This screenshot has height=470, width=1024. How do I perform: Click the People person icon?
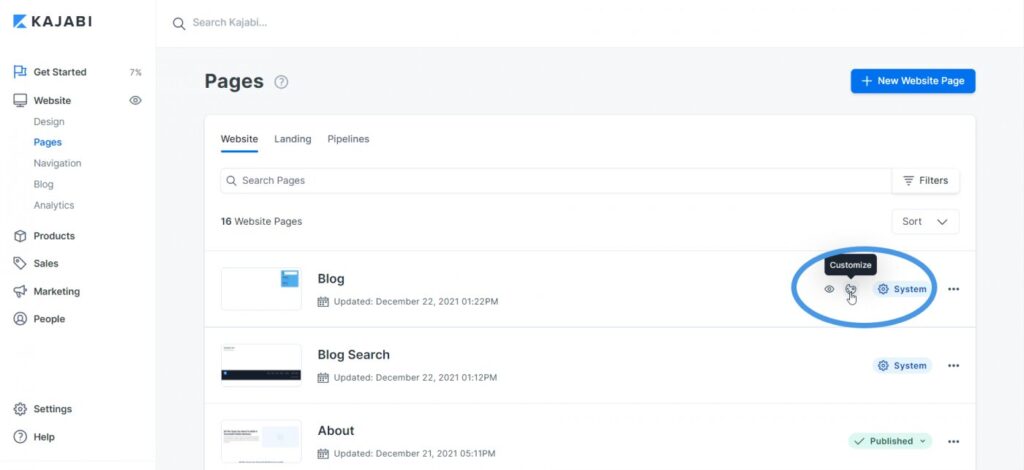(x=20, y=319)
